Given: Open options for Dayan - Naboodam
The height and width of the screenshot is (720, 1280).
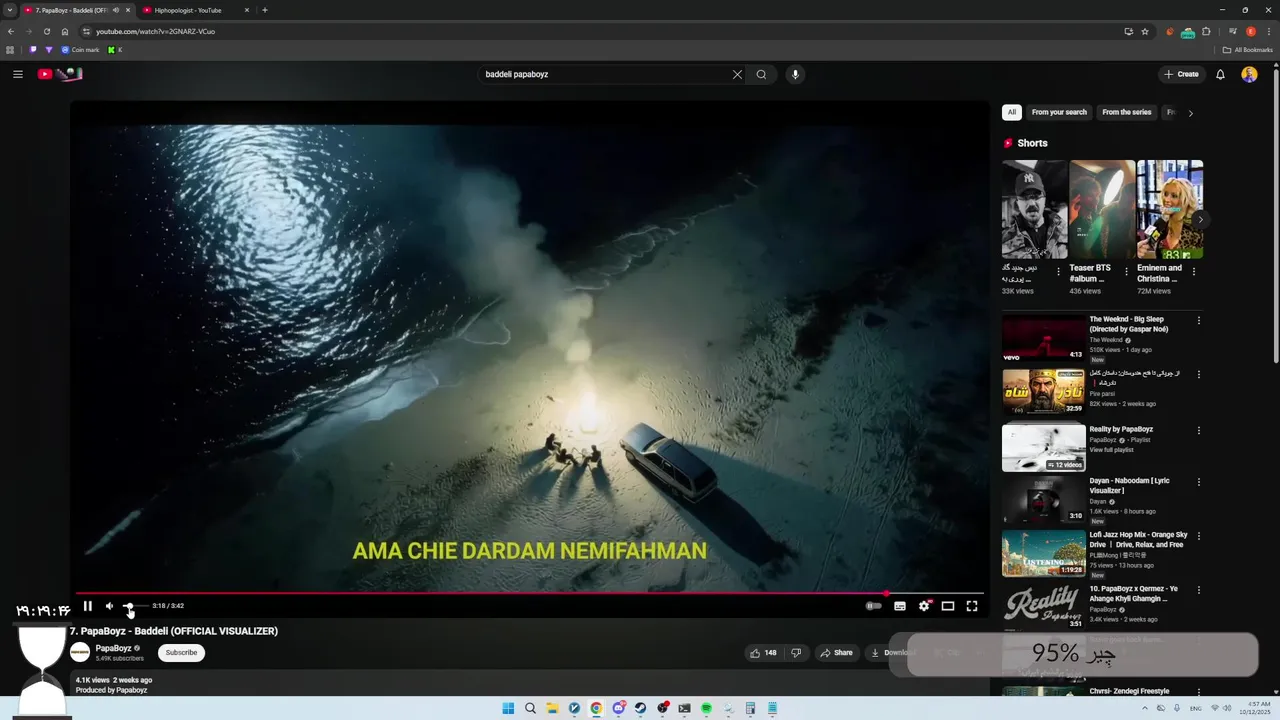Looking at the screenshot, I should [1199, 483].
